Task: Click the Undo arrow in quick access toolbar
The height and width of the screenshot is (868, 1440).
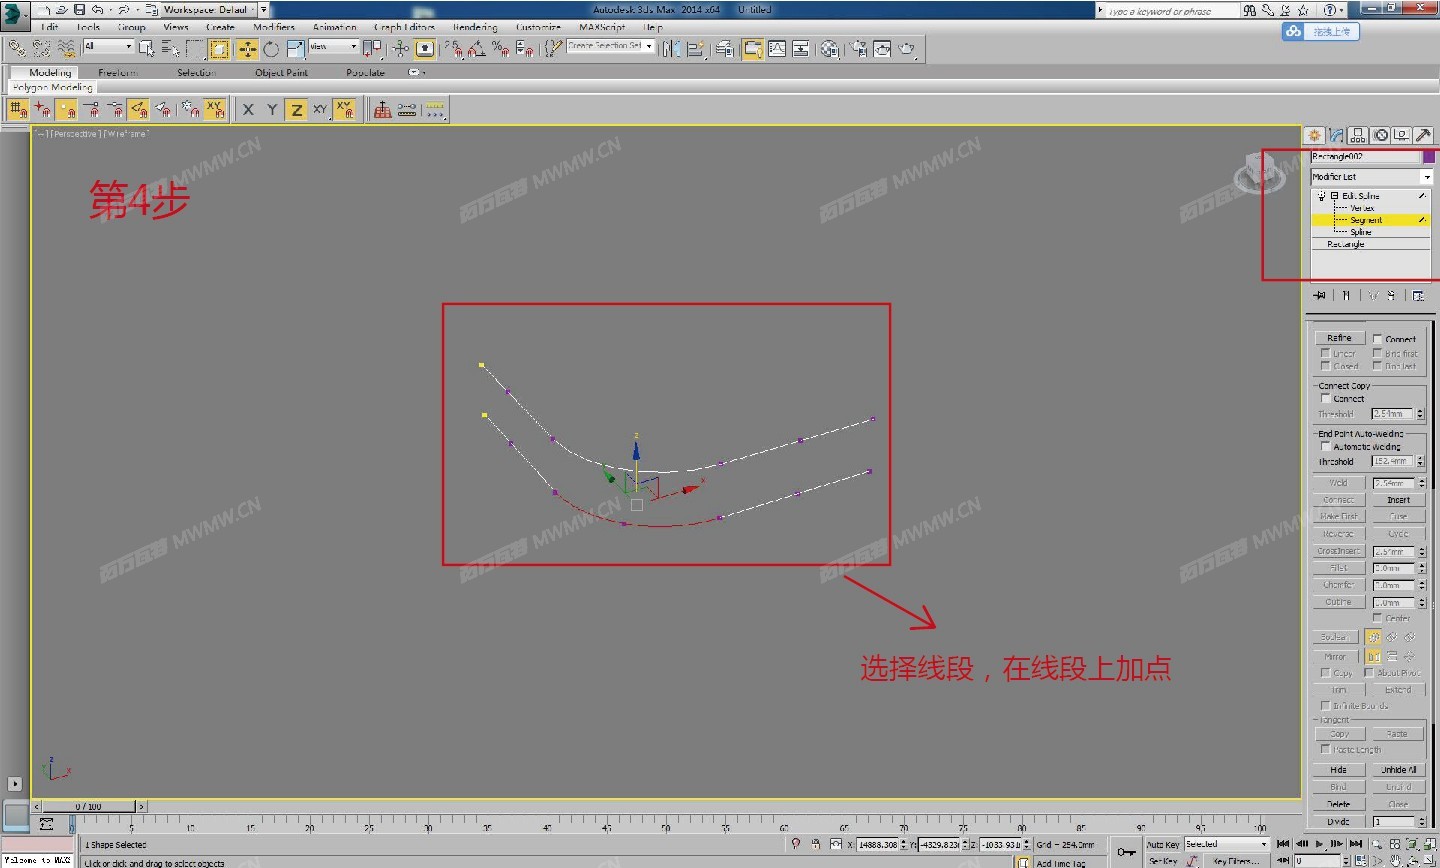Action: pyautogui.click(x=98, y=9)
